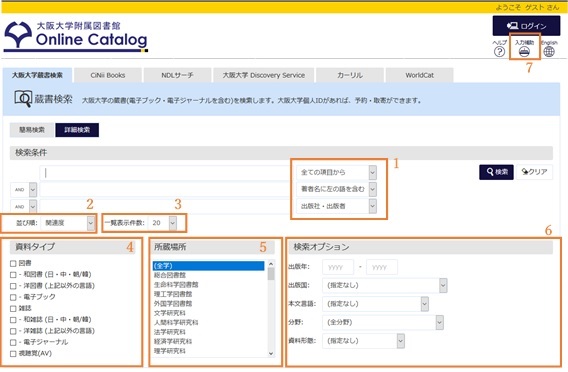Check the 洋雑誌 (上記以外の言語) checkbox
The height and width of the screenshot is (372, 568).
tap(13, 331)
